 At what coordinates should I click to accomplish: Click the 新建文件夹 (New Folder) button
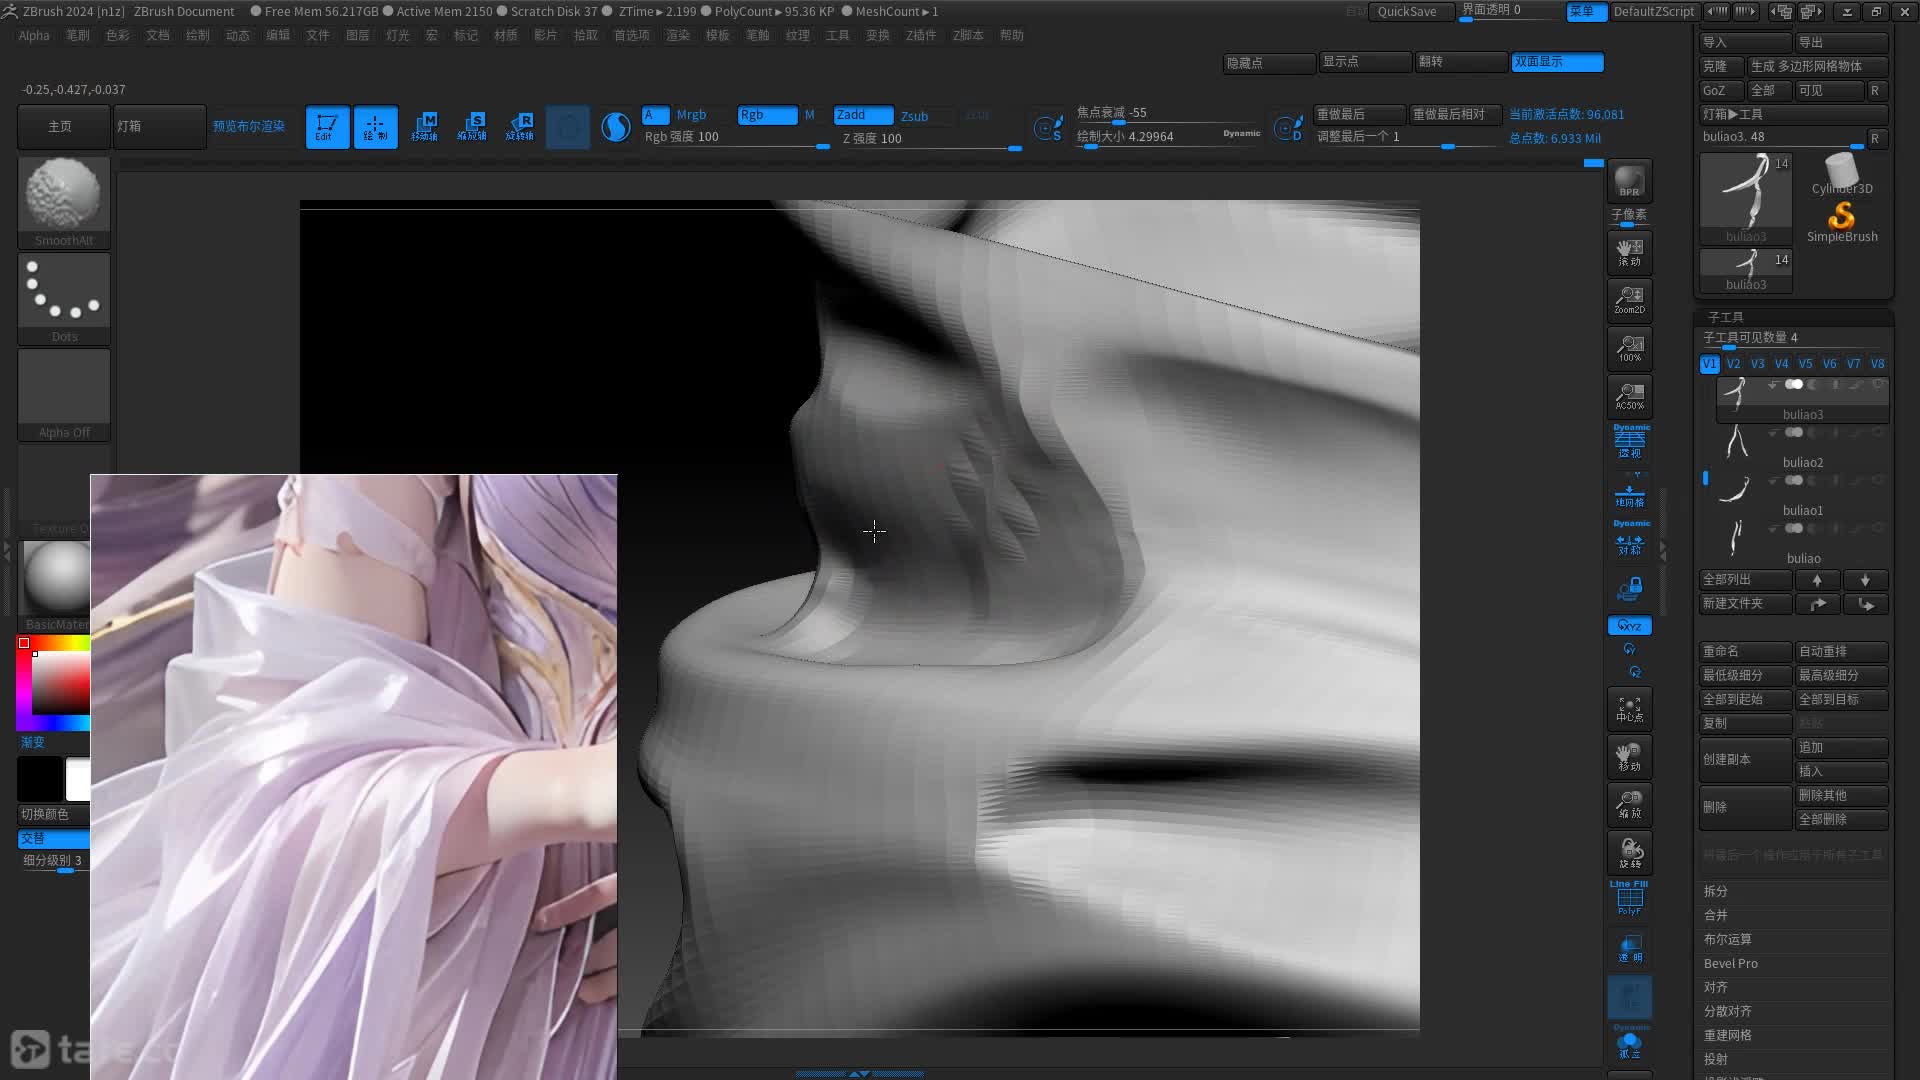(x=1745, y=603)
